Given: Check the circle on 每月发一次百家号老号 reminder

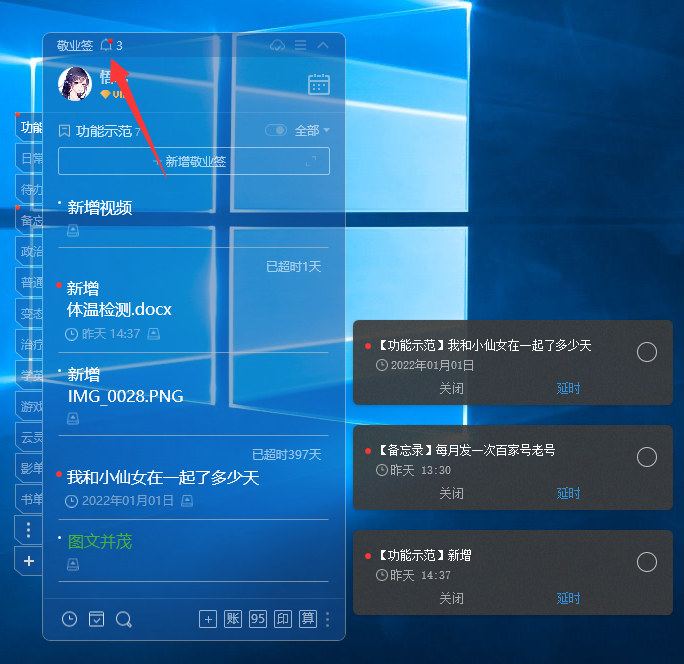Looking at the screenshot, I should point(647,457).
